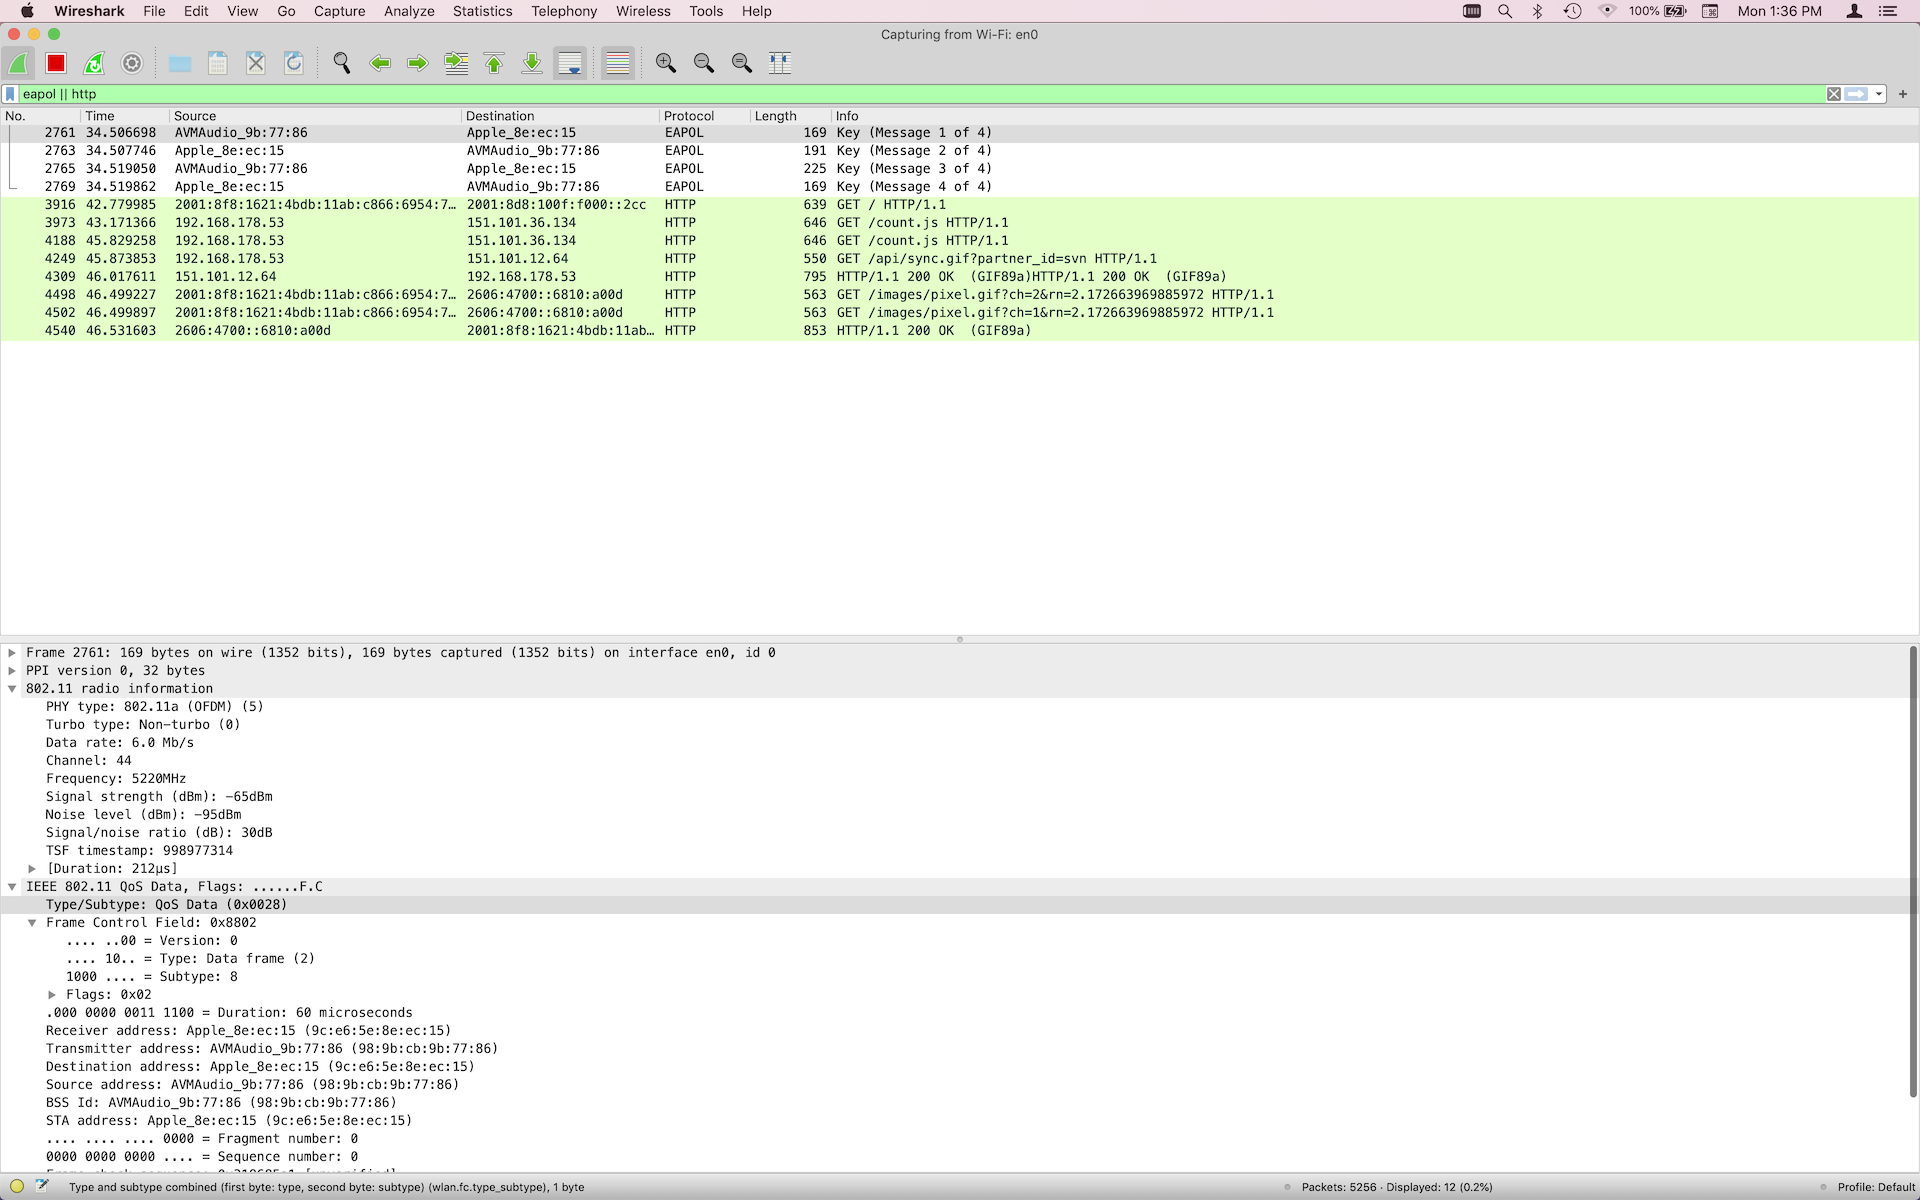Open the display filter history dropdown
1920x1200 pixels.
click(x=1879, y=94)
